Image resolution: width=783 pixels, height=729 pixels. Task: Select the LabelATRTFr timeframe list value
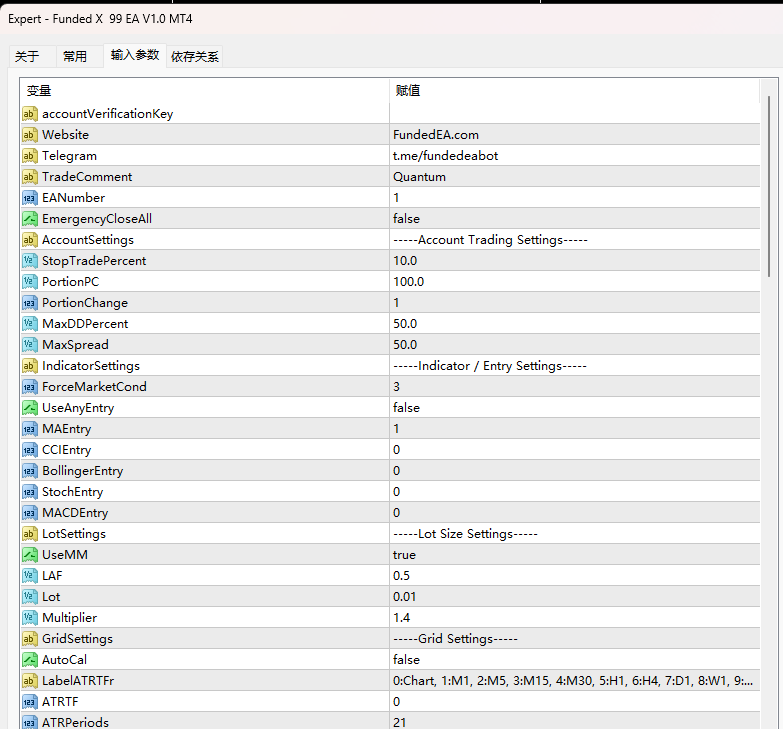(x=575, y=681)
